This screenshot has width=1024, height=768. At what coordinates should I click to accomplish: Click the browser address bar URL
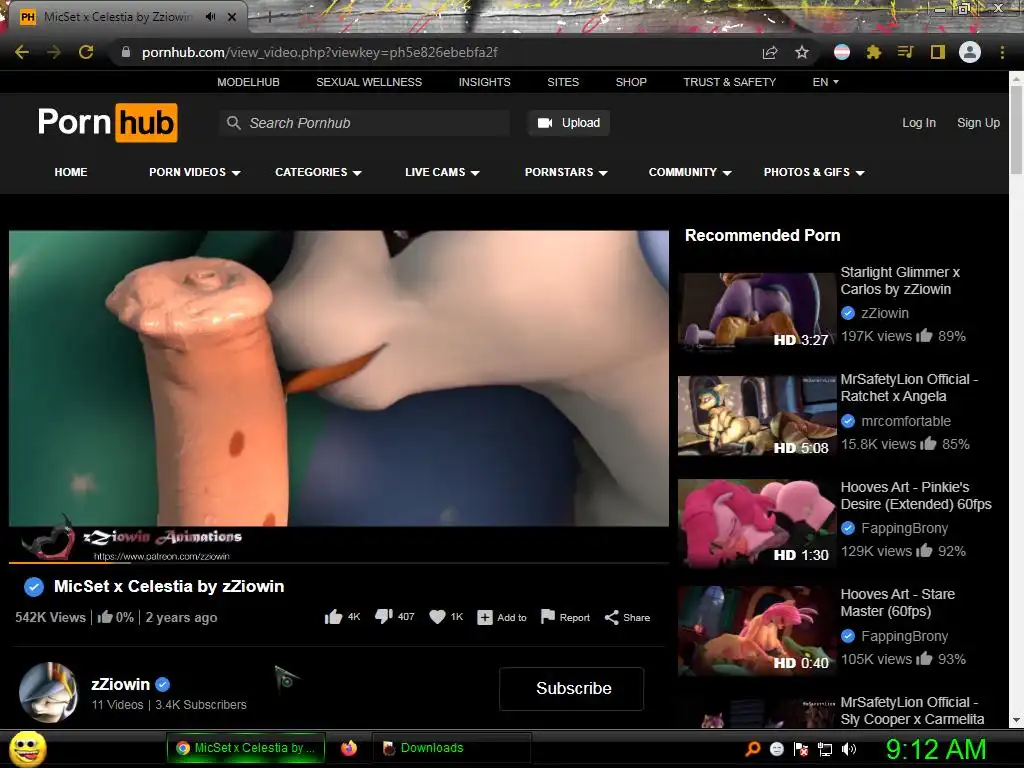click(320, 52)
